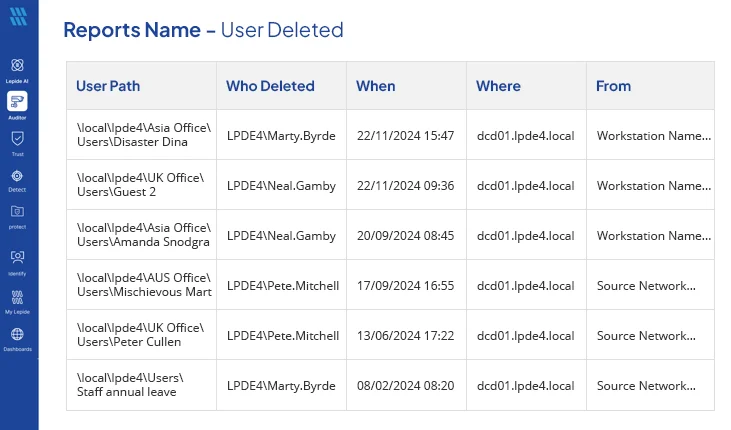Select the timestamp 08/02/2024 08:20

[x=406, y=386]
